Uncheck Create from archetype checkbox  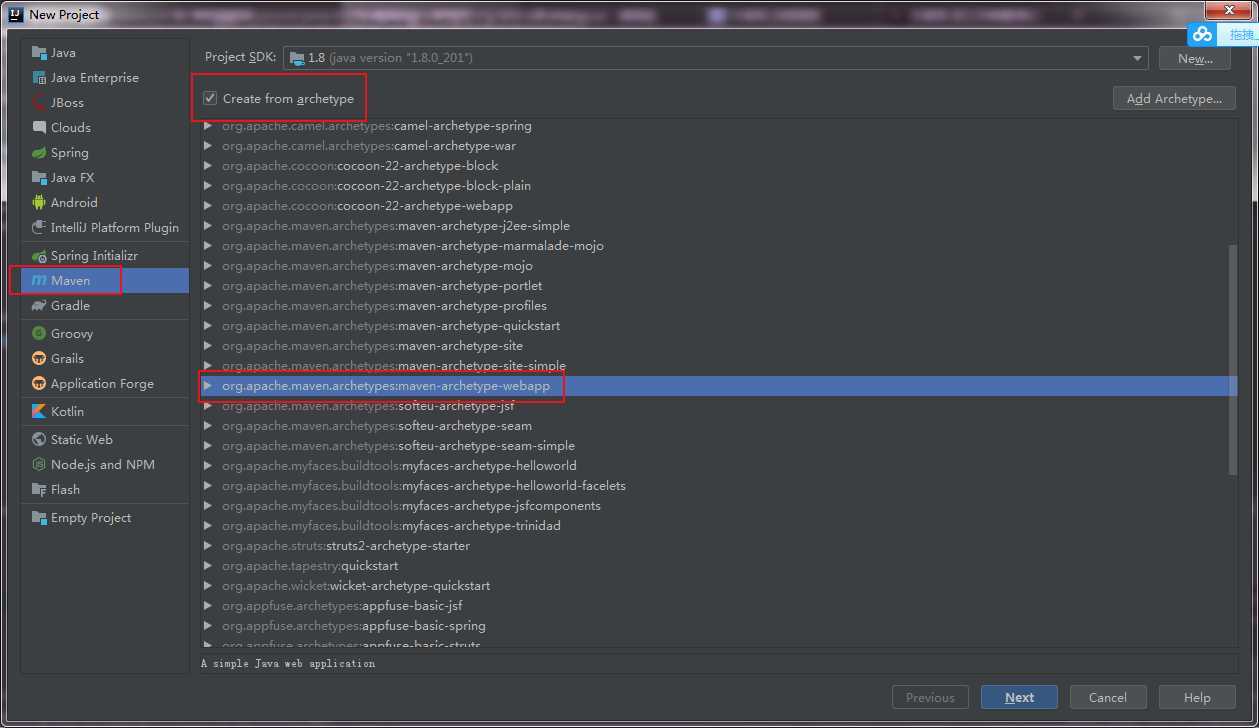[210, 98]
